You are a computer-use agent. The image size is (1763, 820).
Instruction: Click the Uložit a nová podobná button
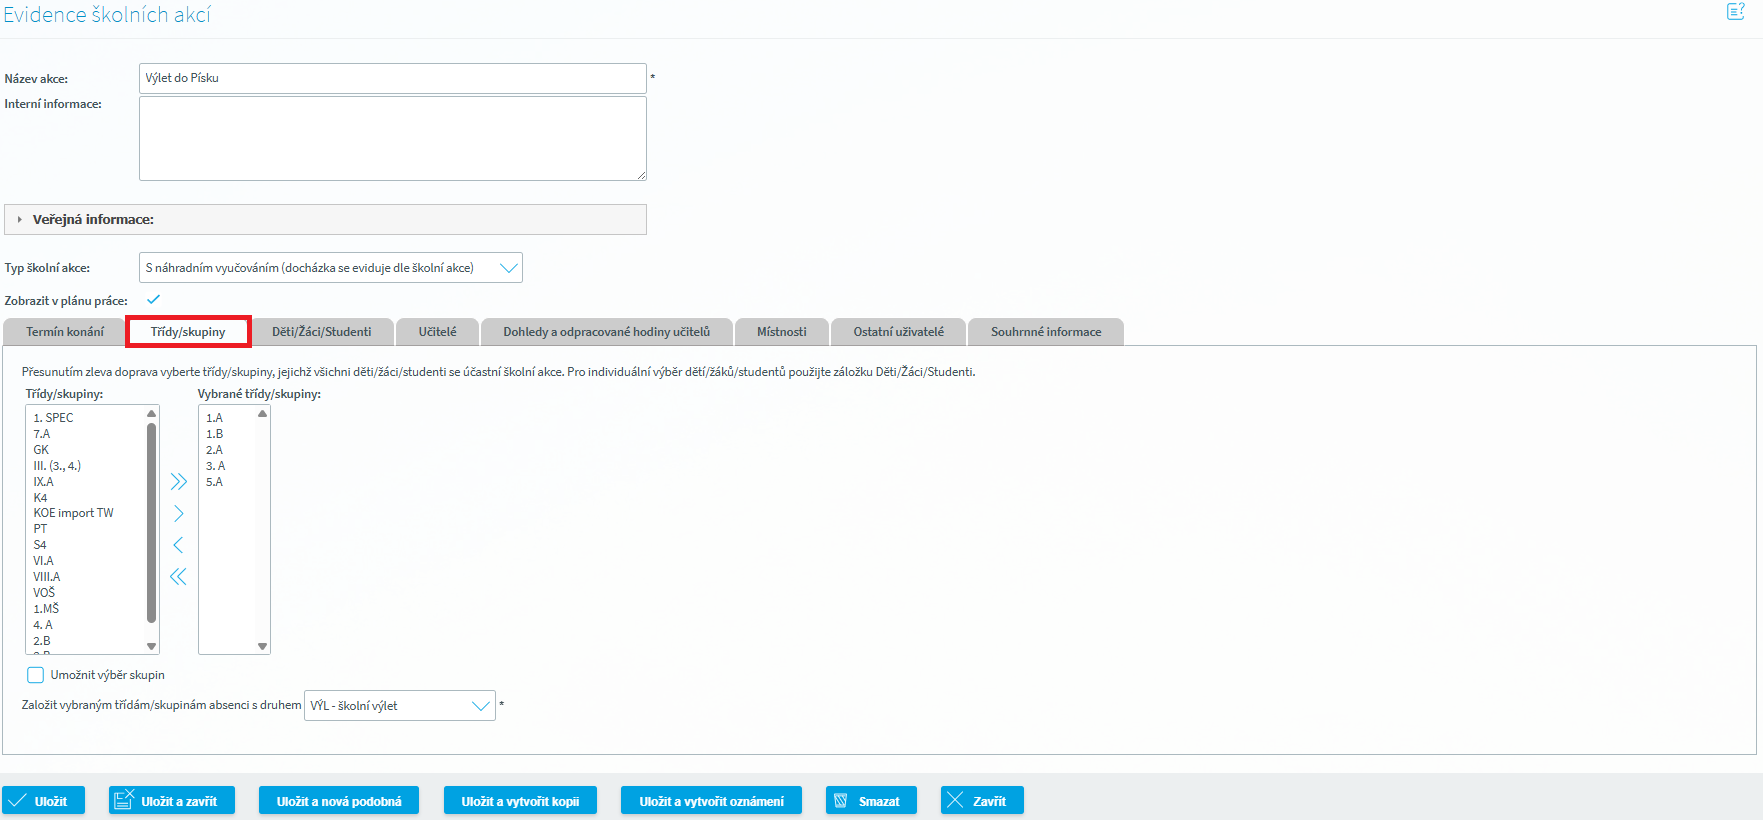(x=339, y=801)
